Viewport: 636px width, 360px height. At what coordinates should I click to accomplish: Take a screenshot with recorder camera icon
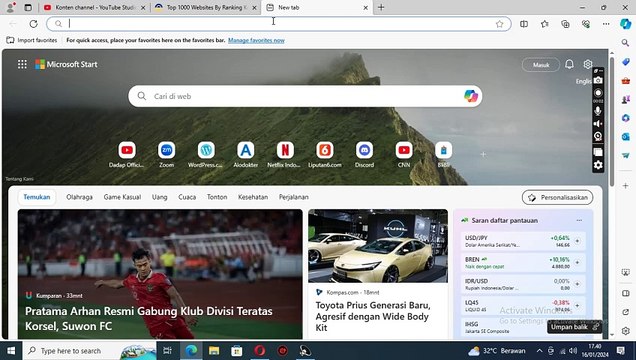click(x=598, y=80)
